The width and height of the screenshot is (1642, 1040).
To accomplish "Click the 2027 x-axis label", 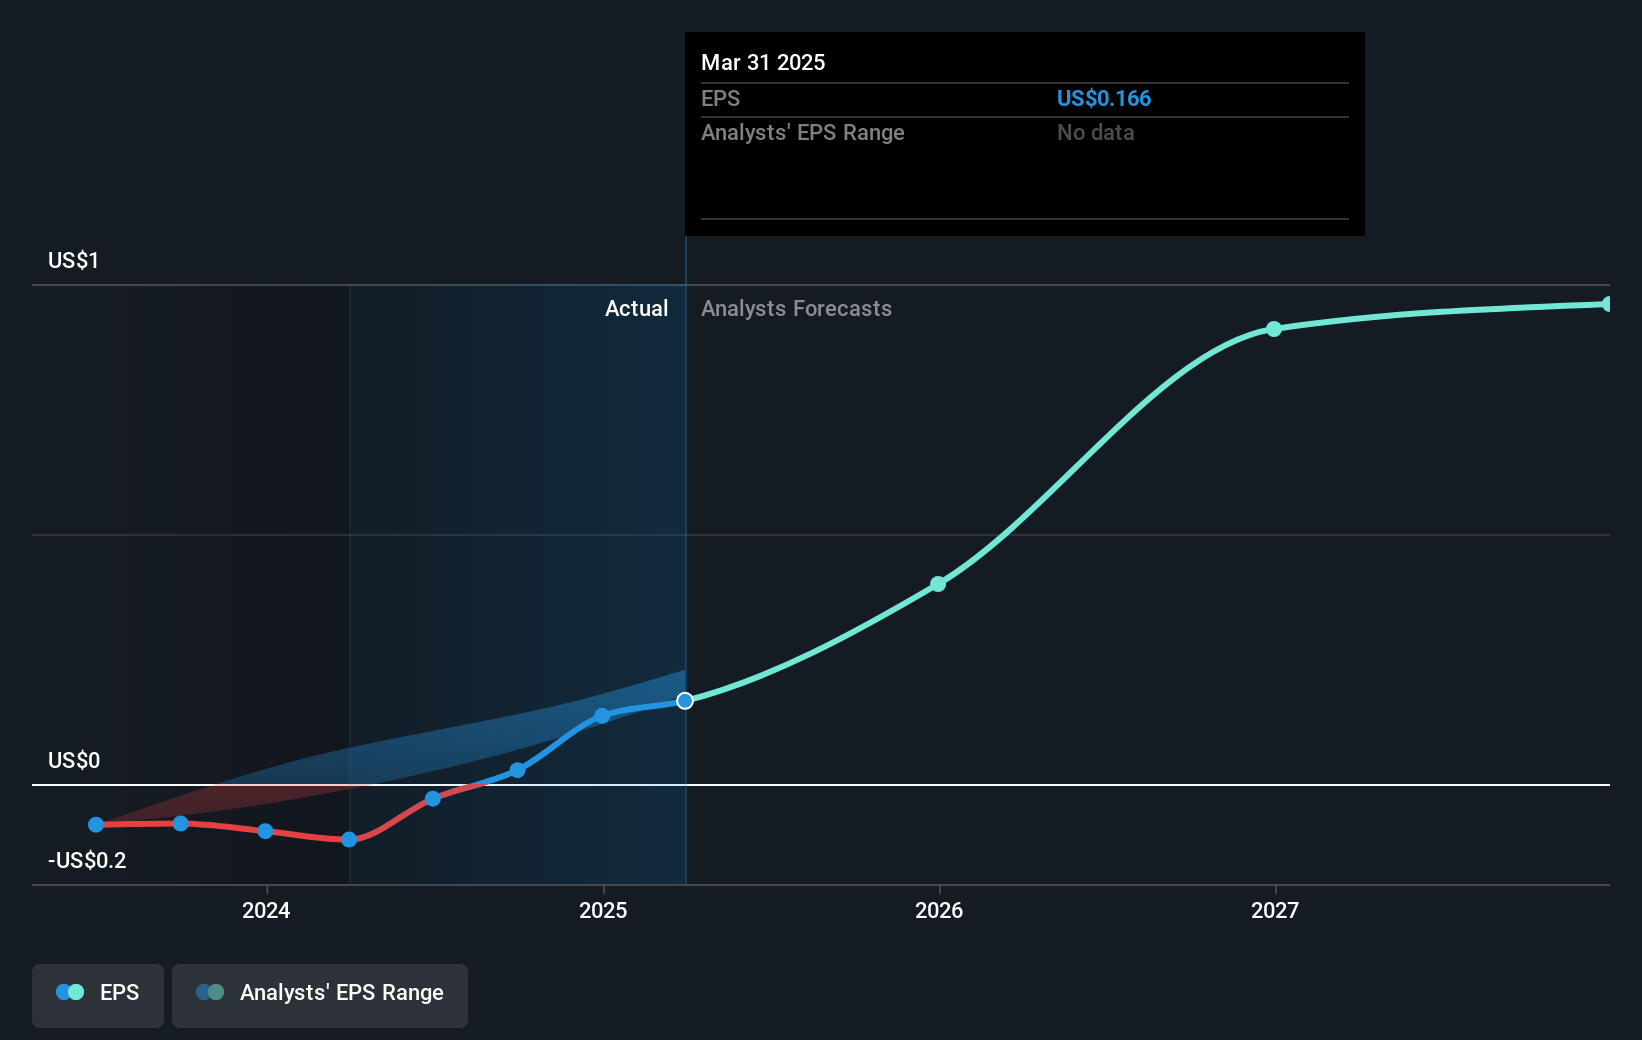I will (x=1275, y=910).
